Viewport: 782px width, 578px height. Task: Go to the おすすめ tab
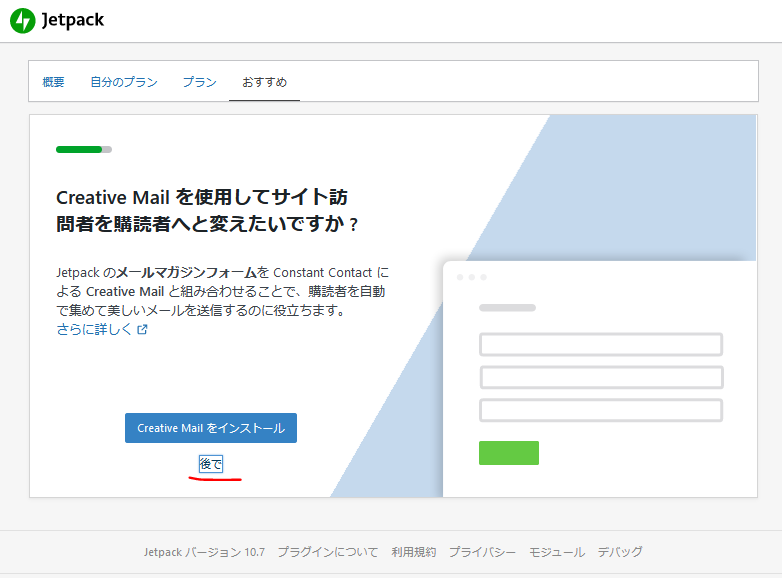click(264, 82)
